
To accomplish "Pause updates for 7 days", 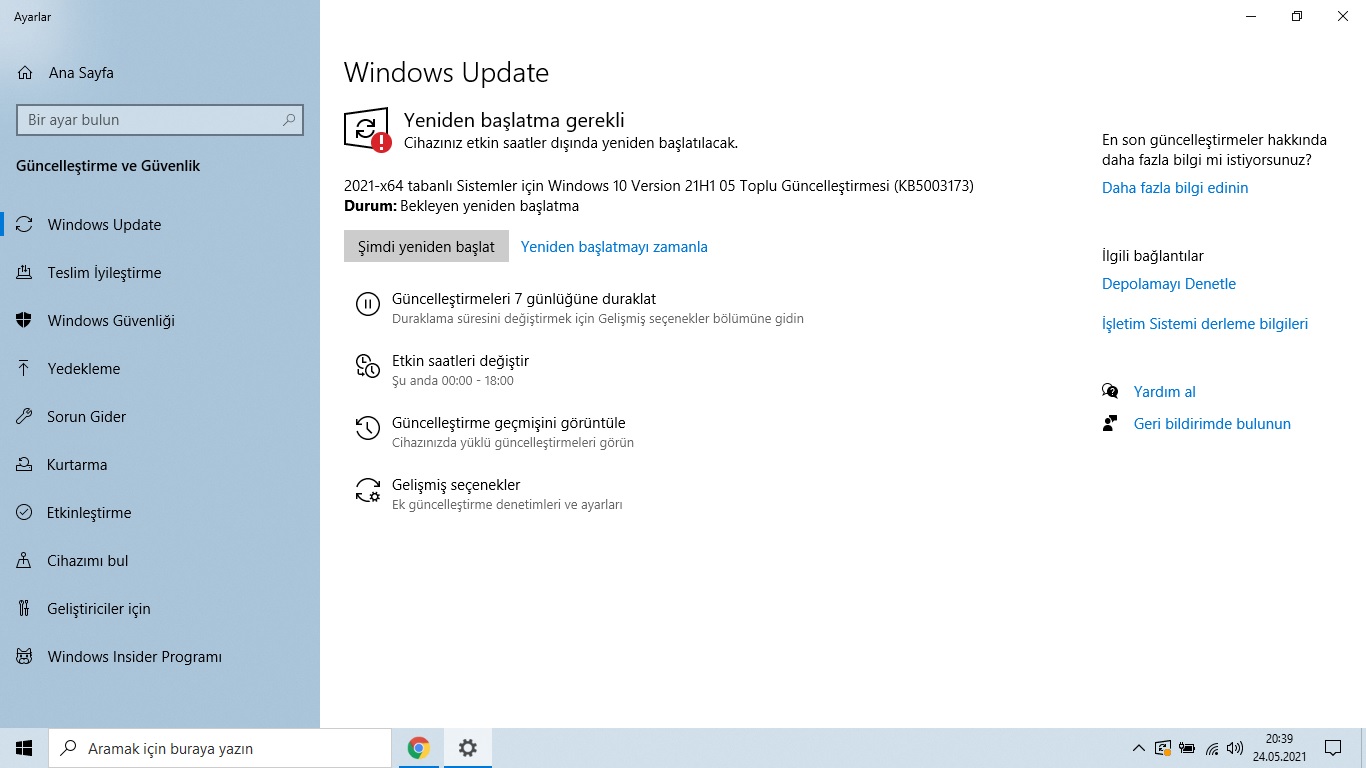I will click(x=524, y=299).
